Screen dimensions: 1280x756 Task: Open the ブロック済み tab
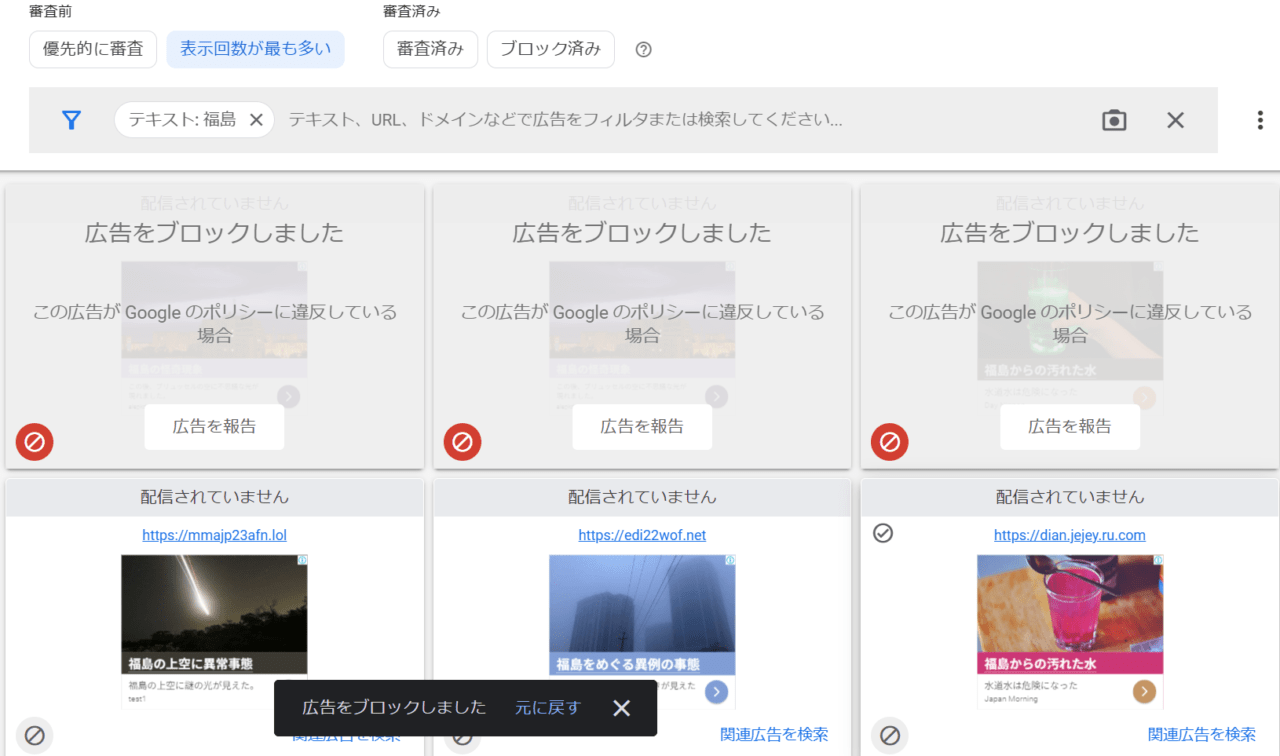pyautogui.click(x=550, y=49)
